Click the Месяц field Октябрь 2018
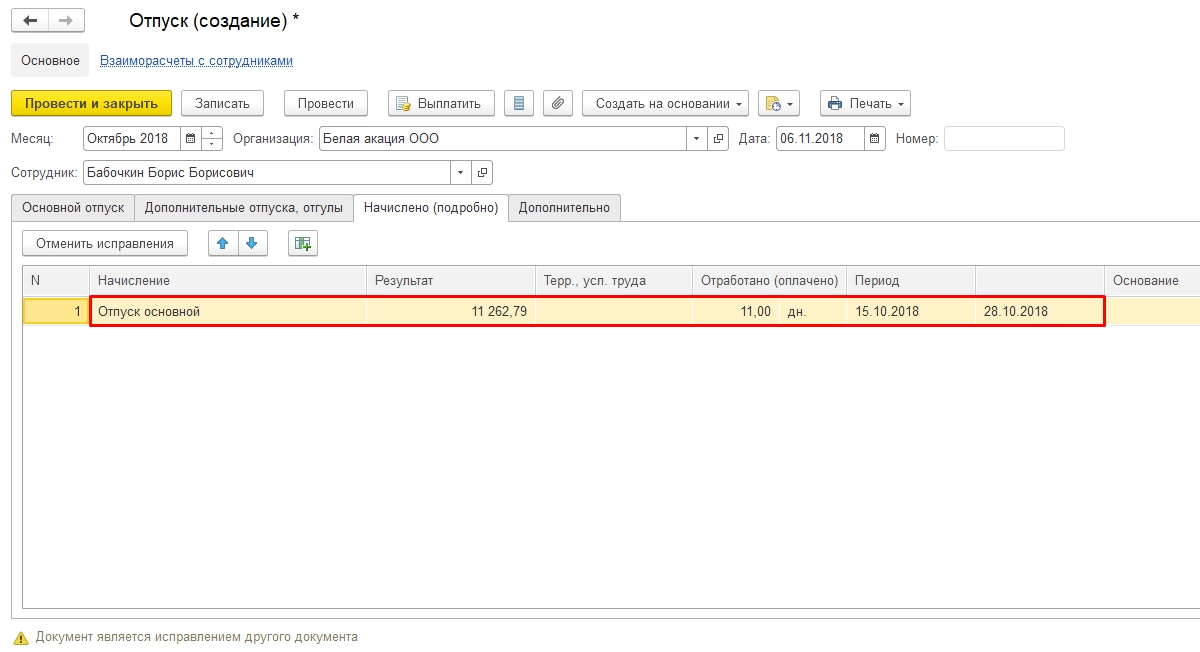1200x652 pixels. tap(132, 139)
